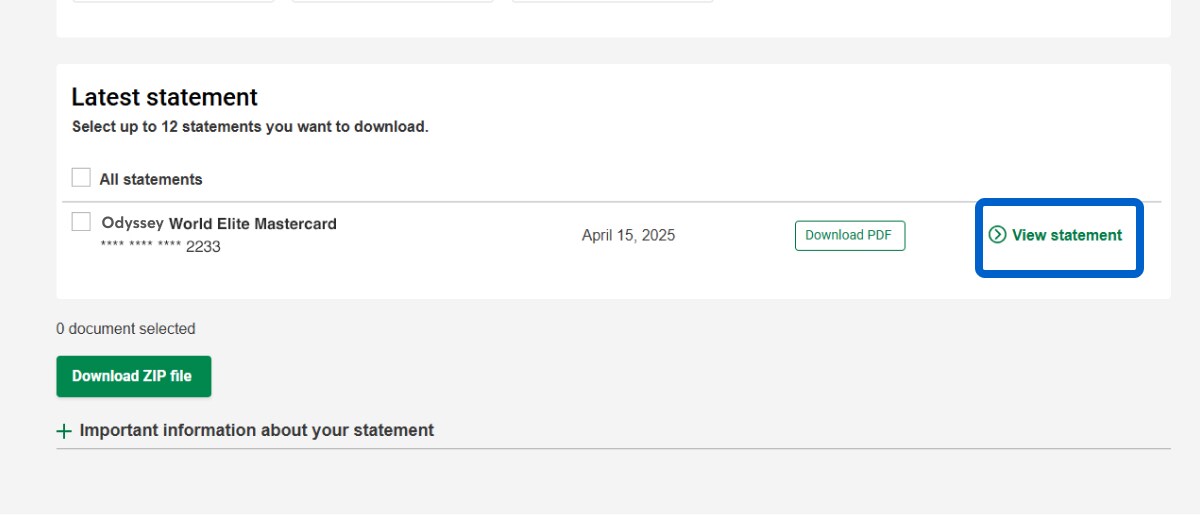Open the middle filter box at top
Viewport: 1200px width, 515px height.
[x=392, y=1]
